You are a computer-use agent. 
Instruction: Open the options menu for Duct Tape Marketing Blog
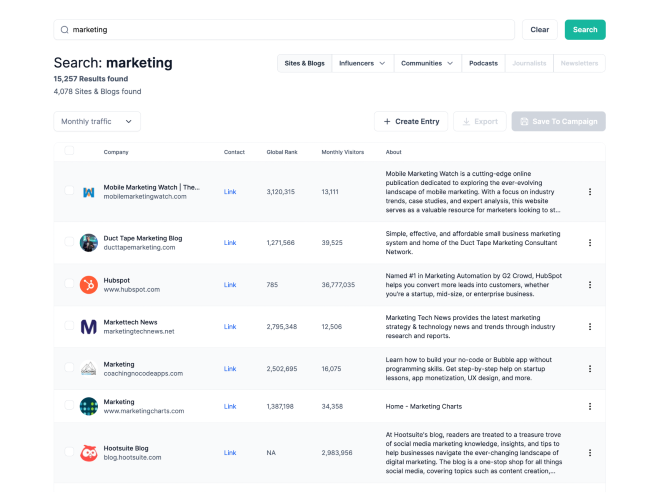tap(590, 243)
